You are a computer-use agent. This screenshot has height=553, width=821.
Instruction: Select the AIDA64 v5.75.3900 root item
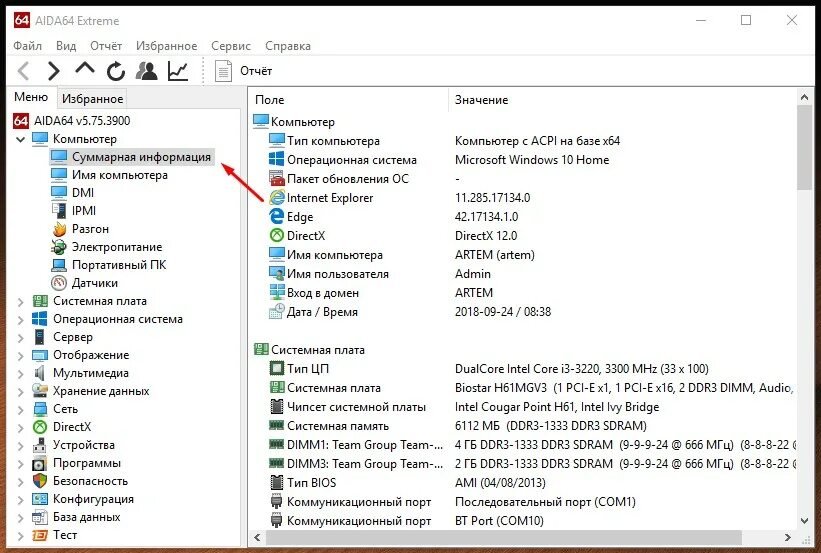(x=82, y=120)
